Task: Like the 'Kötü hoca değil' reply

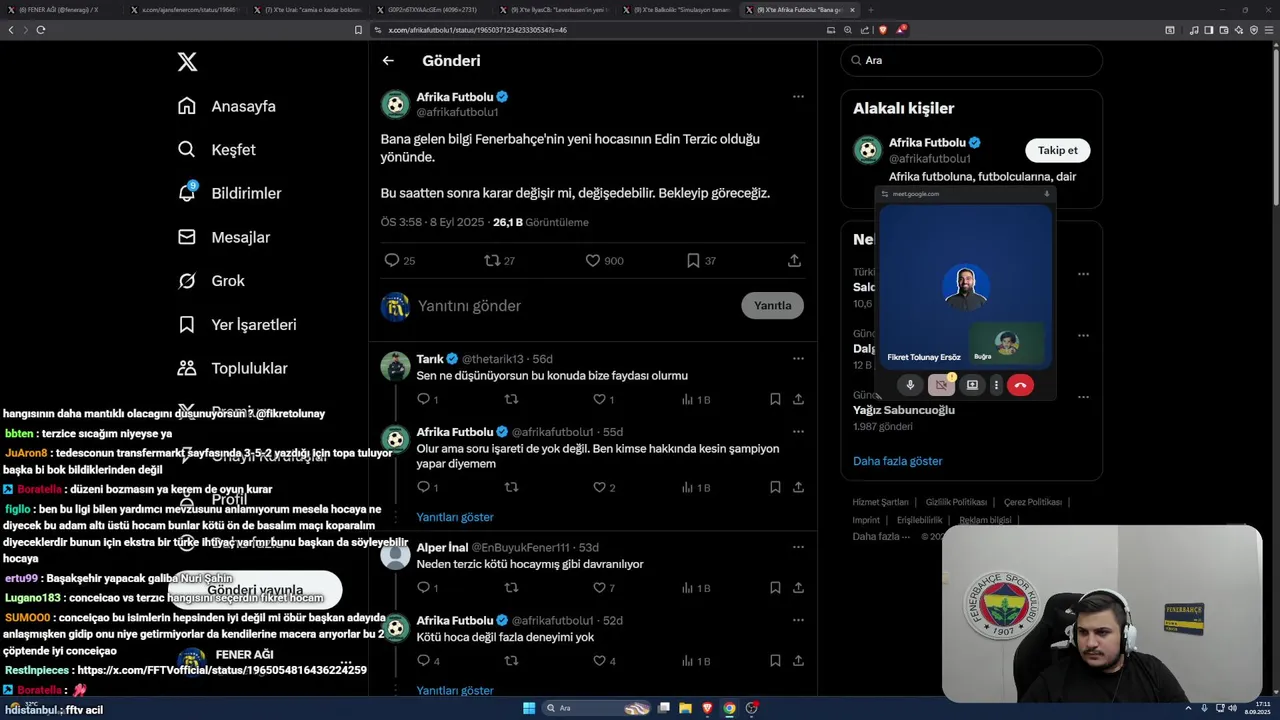Action: tap(599, 661)
